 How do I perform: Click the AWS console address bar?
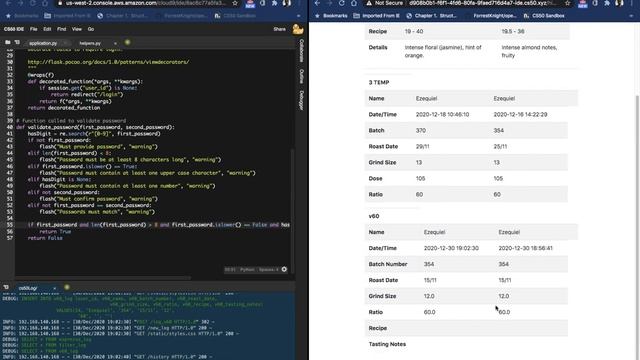point(146,3)
